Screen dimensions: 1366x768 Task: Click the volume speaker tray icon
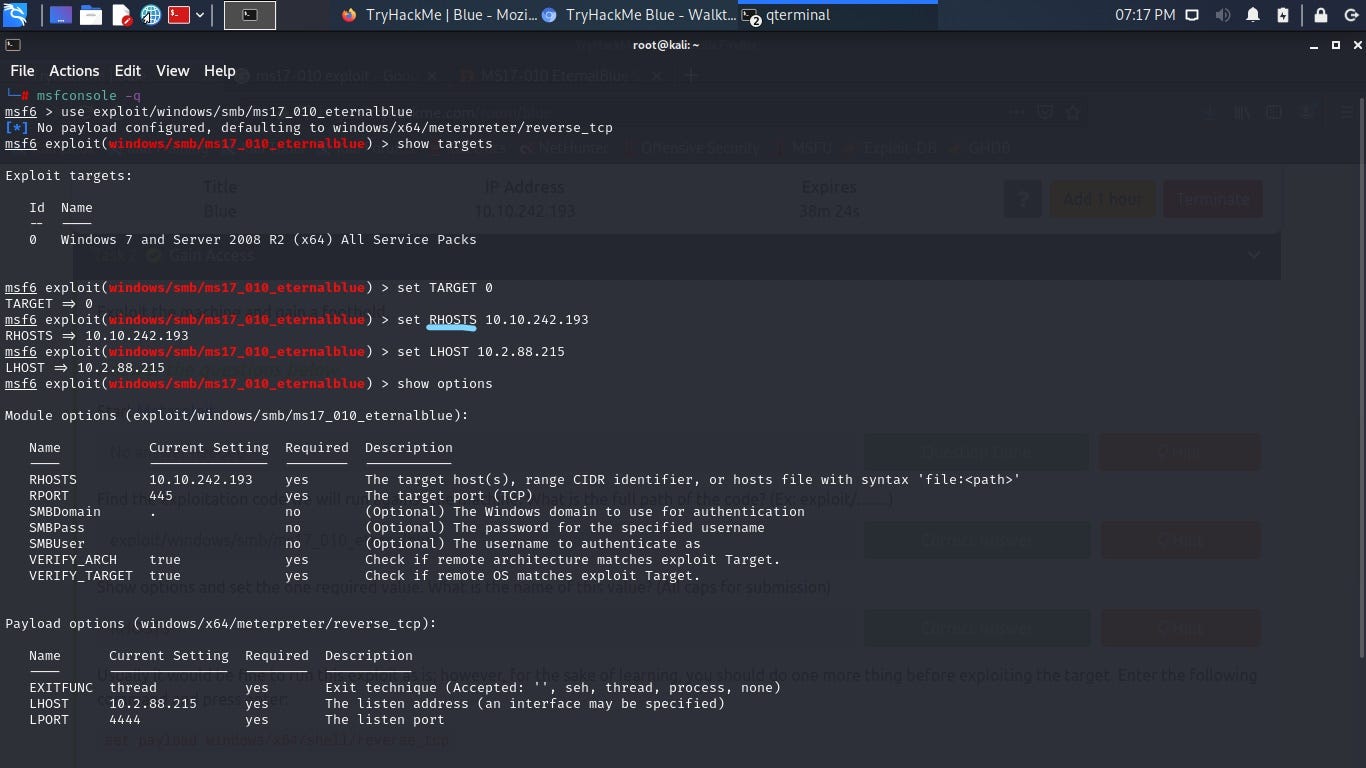tap(1222, 15)
